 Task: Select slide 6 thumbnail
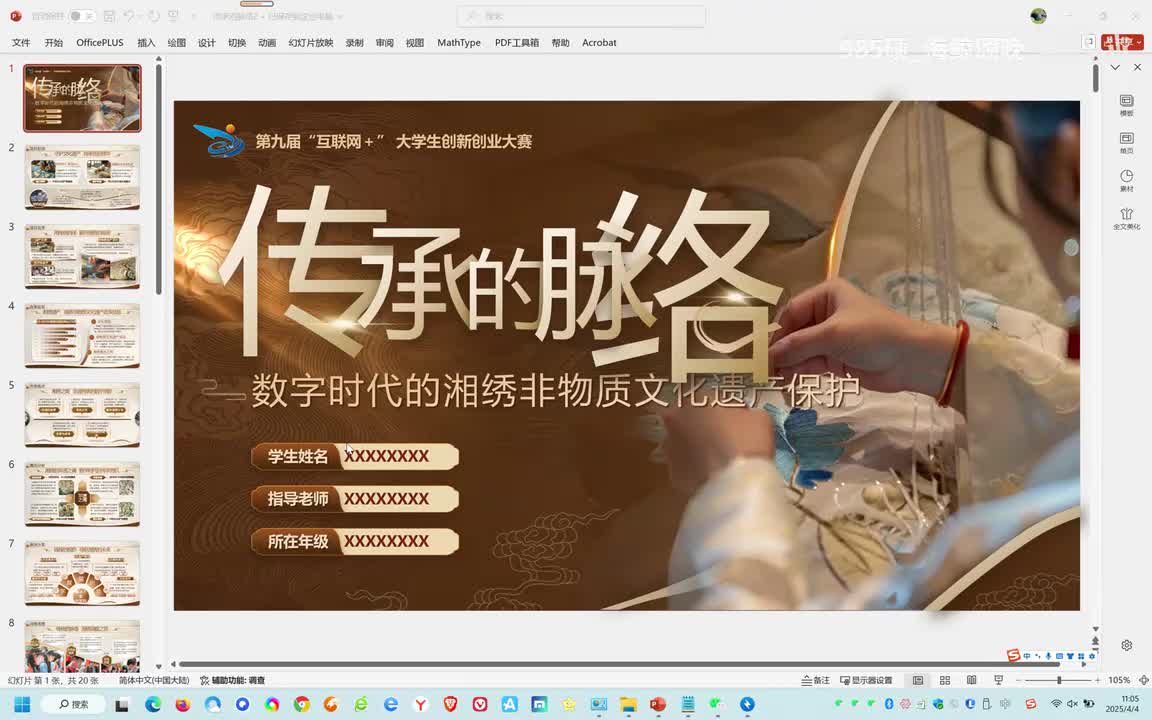click(x=82, y=494)
